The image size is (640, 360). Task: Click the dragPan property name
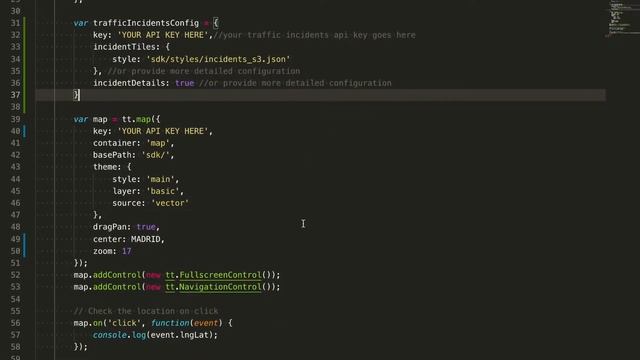pos(109,227)
